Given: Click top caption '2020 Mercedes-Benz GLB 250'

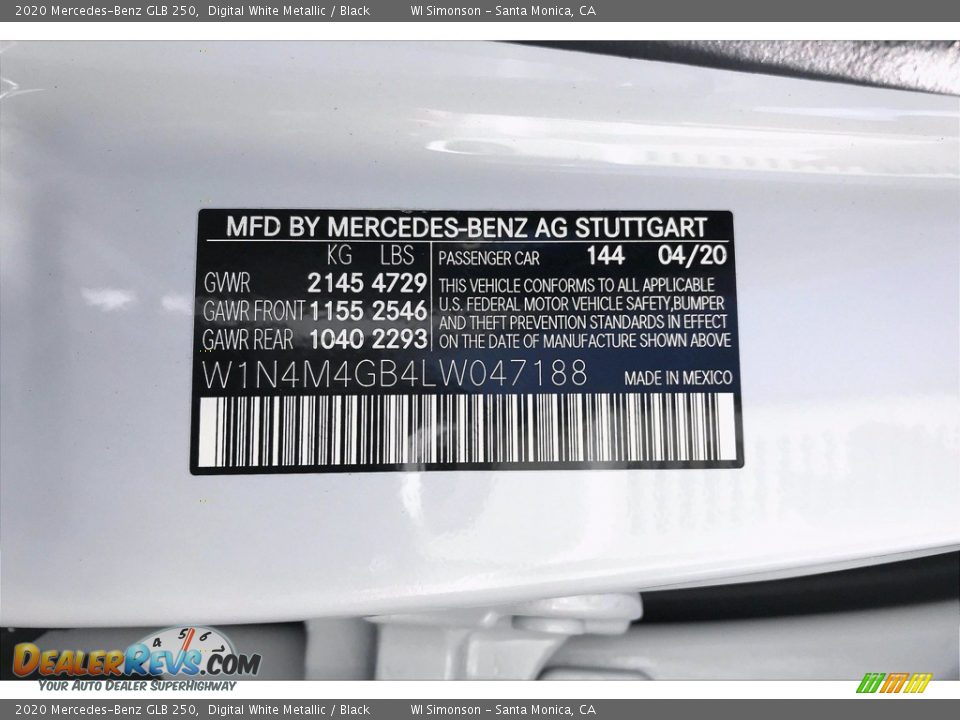Looking at the screenshot, I should [x=106, y=10].
